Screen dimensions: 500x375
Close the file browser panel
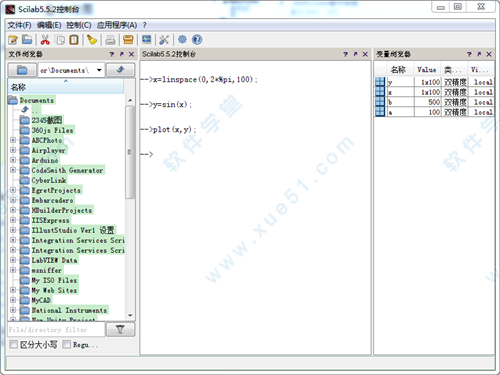point(132,54)
